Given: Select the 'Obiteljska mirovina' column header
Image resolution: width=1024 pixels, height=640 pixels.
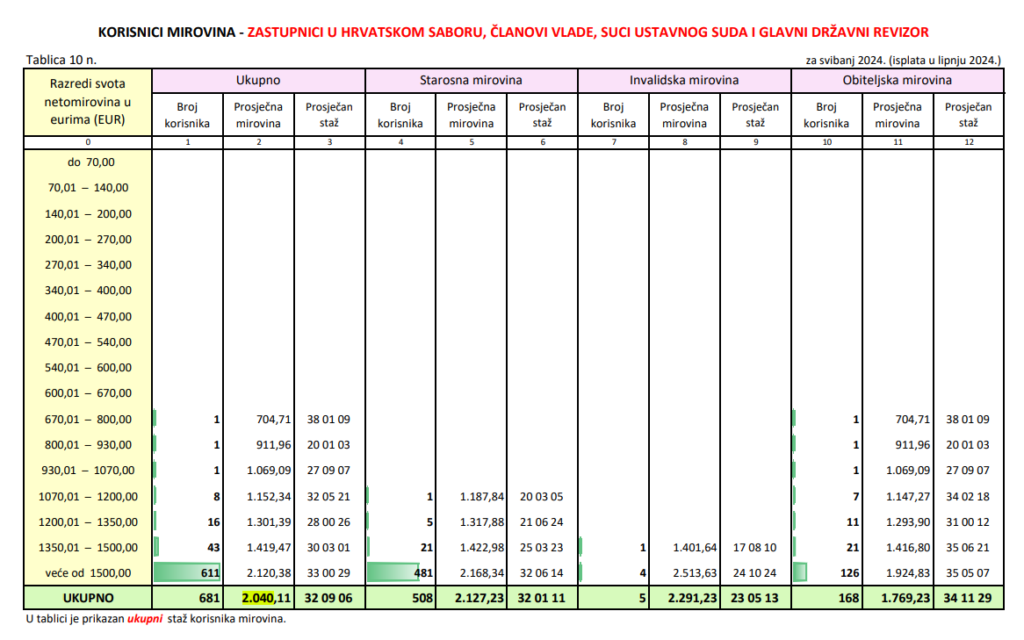Looking at the screenshot, I should 896,80.
